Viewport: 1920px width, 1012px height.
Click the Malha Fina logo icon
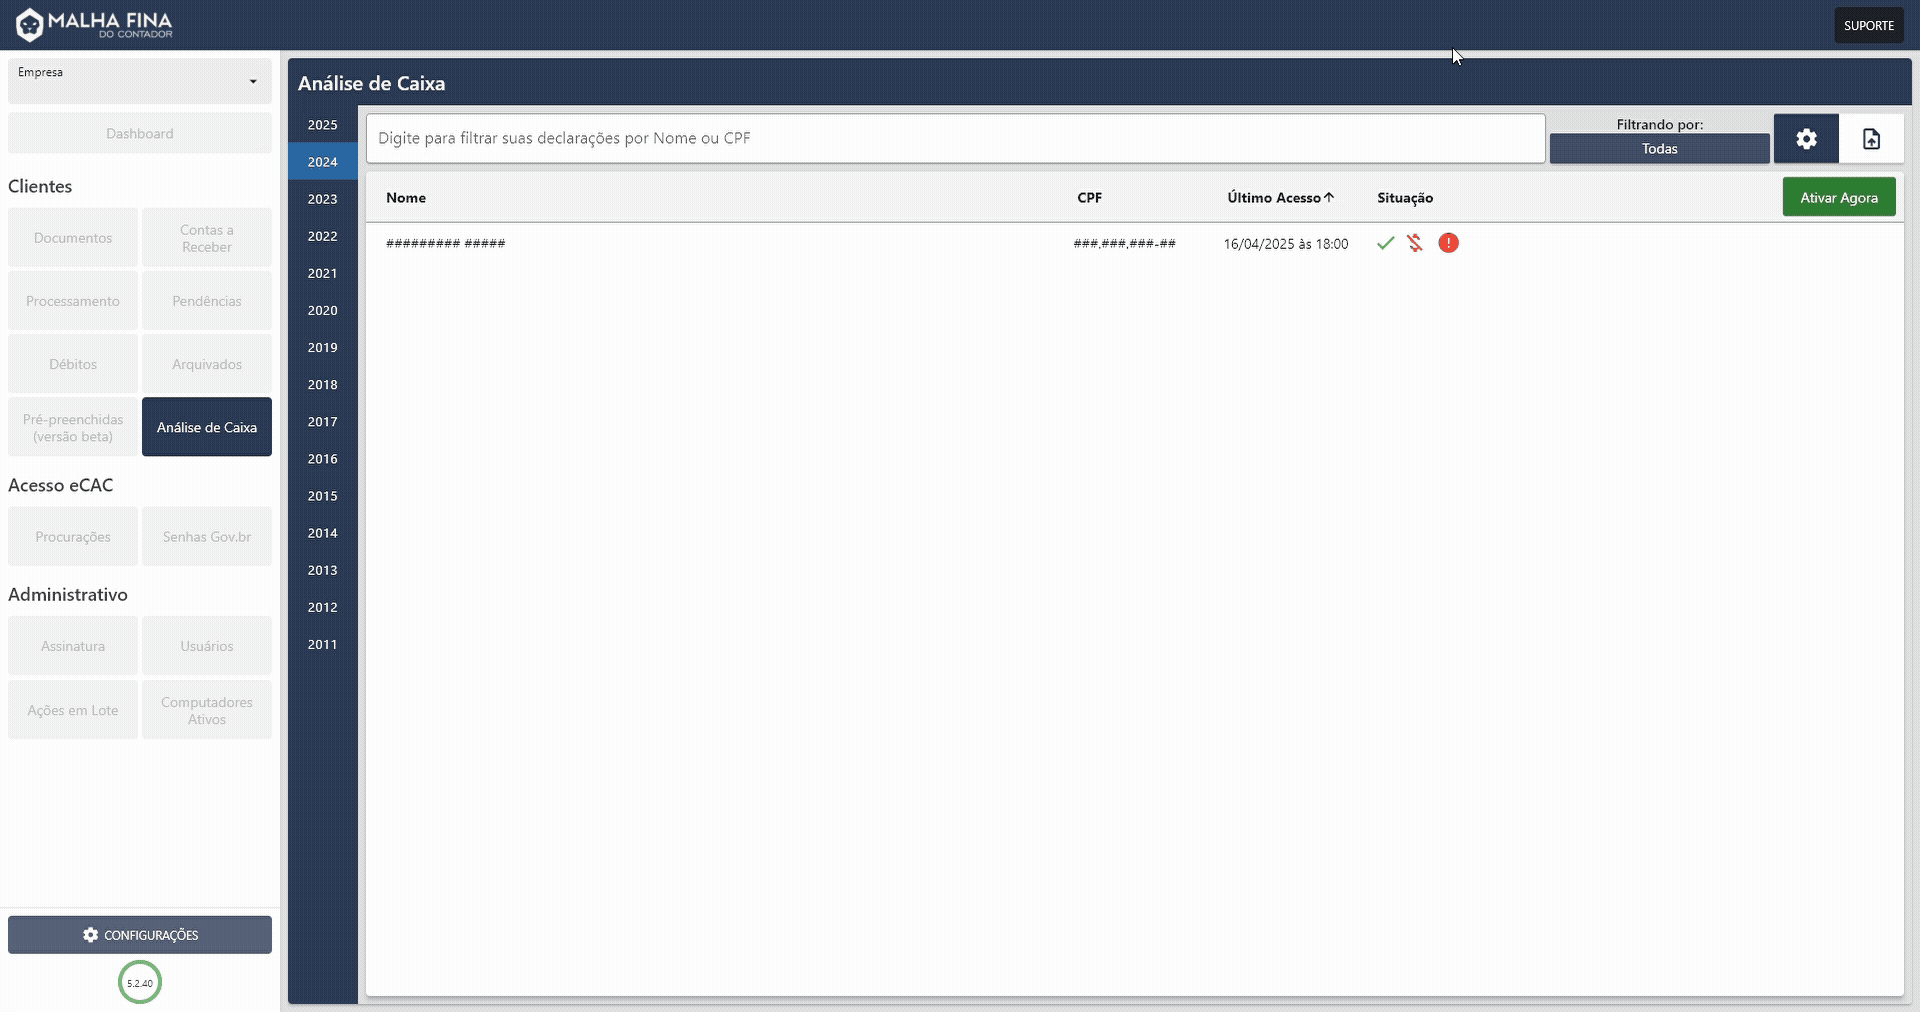pyautogui.click(x=29, y=24)
